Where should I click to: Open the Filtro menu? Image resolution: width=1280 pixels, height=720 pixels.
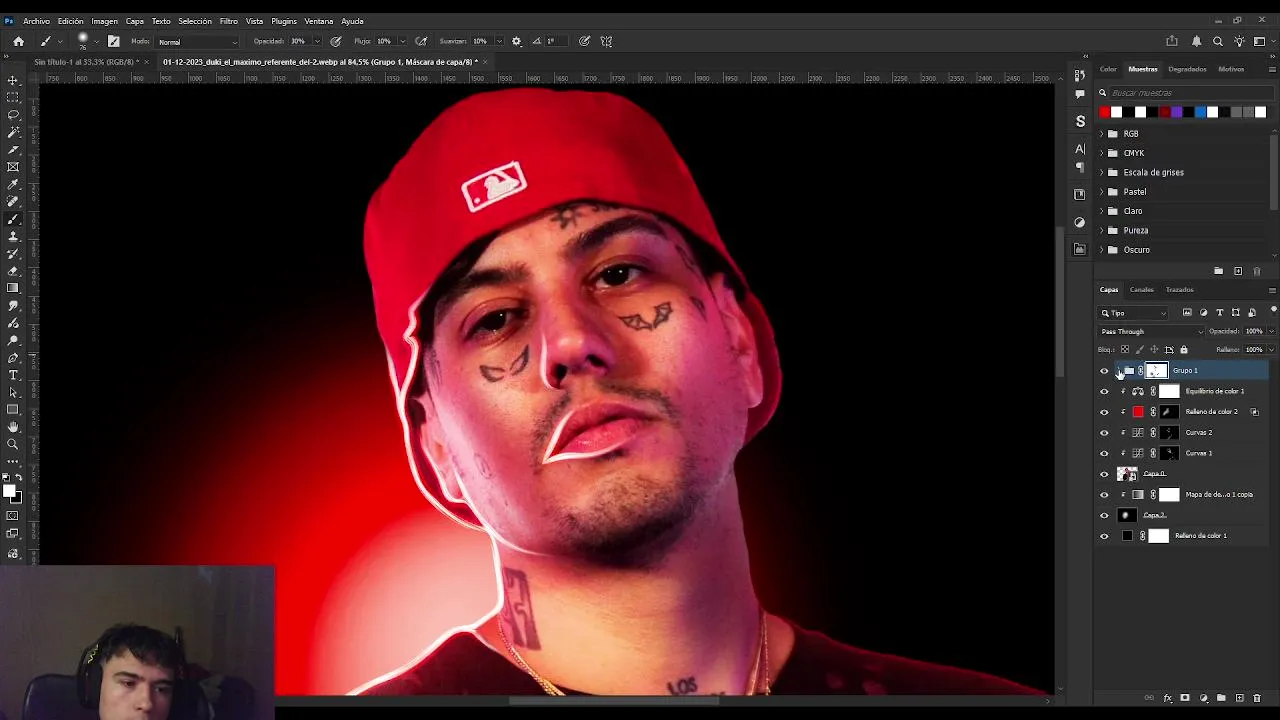point(229,21)
